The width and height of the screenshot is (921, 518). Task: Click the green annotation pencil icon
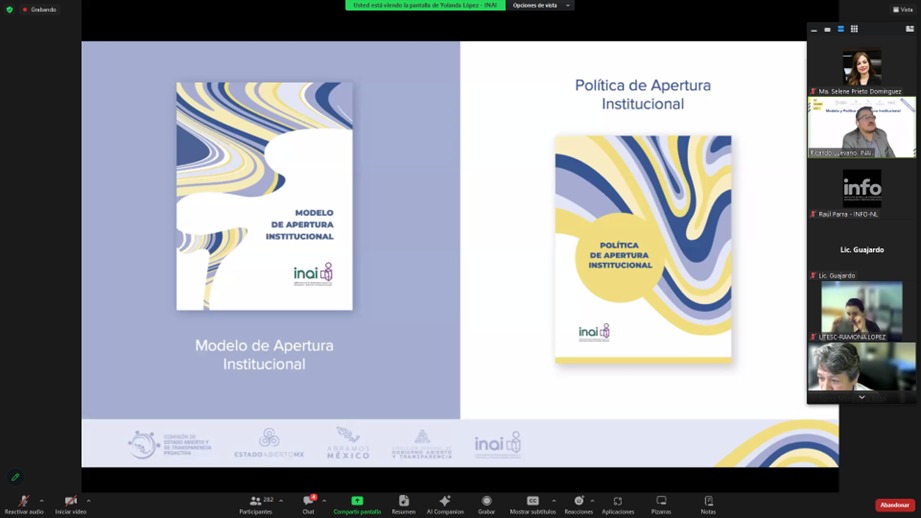[x=15, y=477]
